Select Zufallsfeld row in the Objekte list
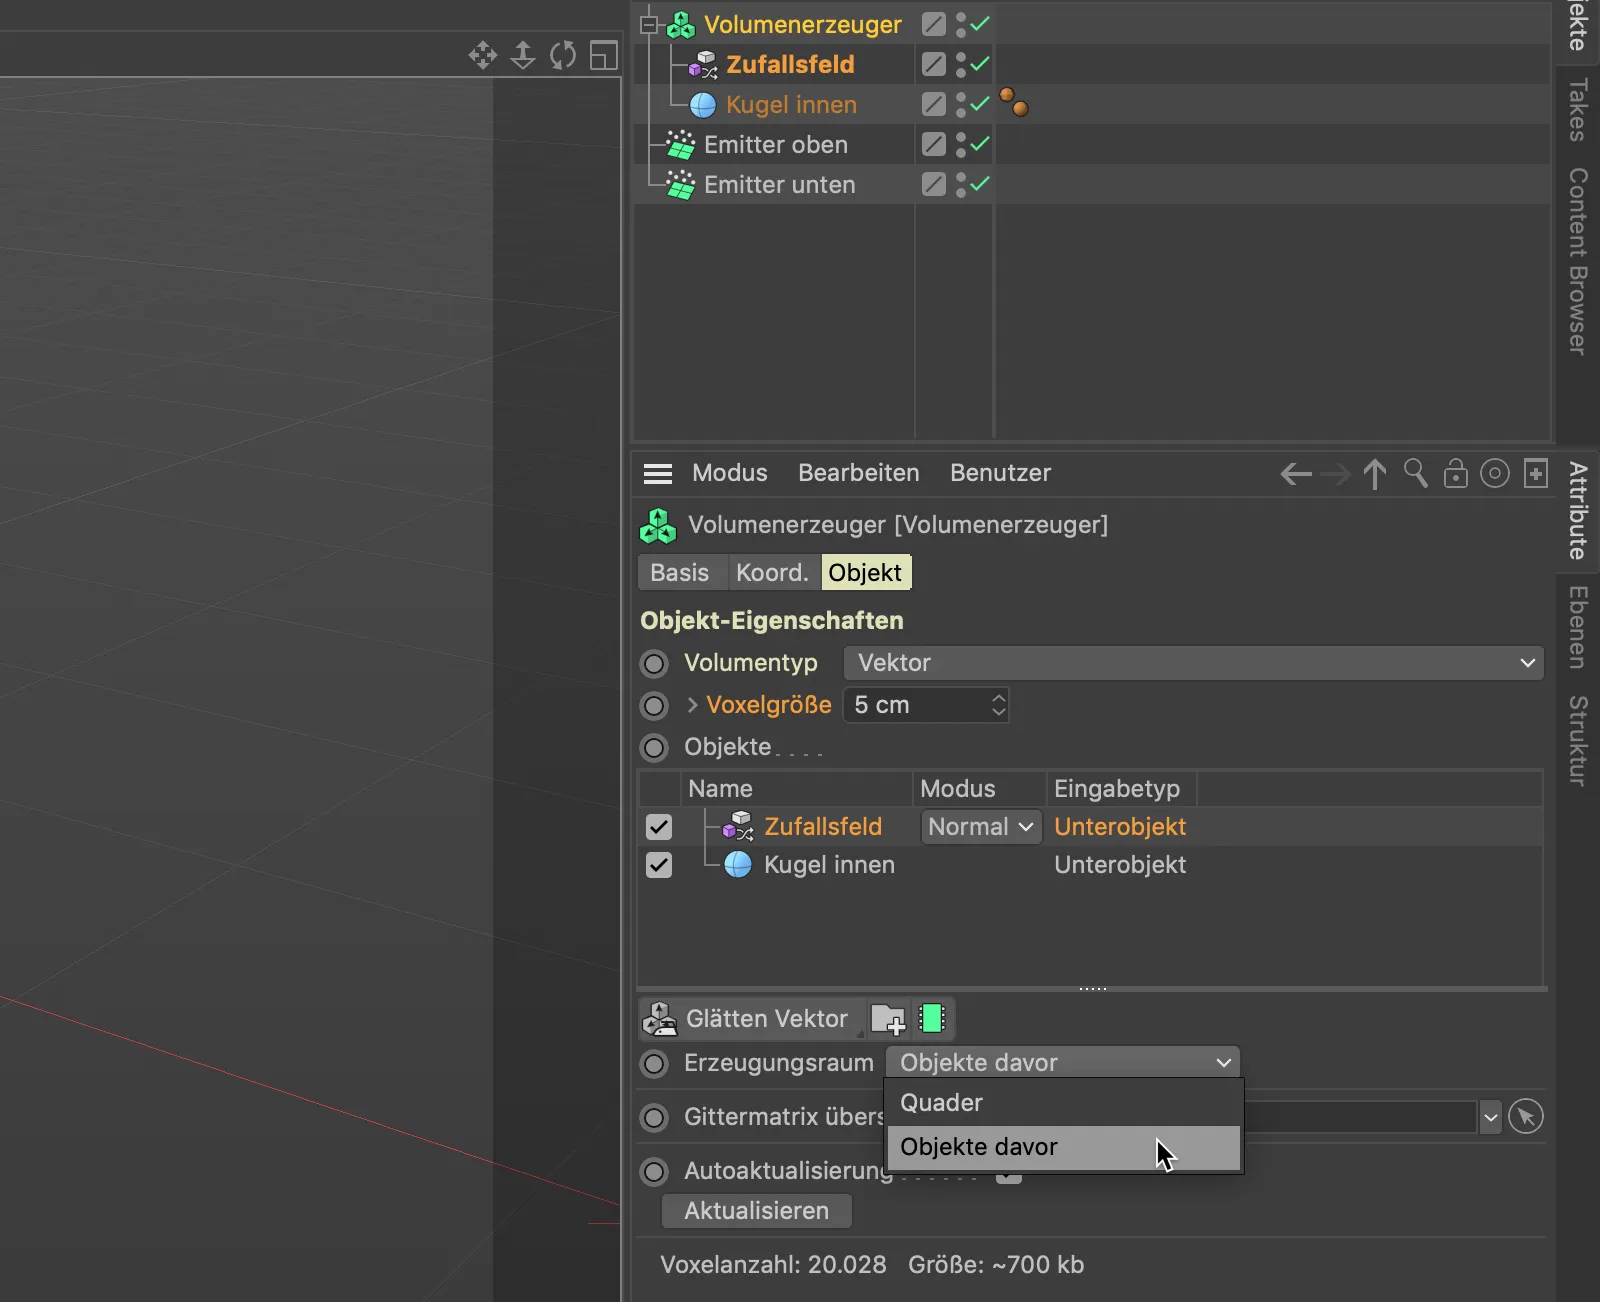 coord(1090,827)
